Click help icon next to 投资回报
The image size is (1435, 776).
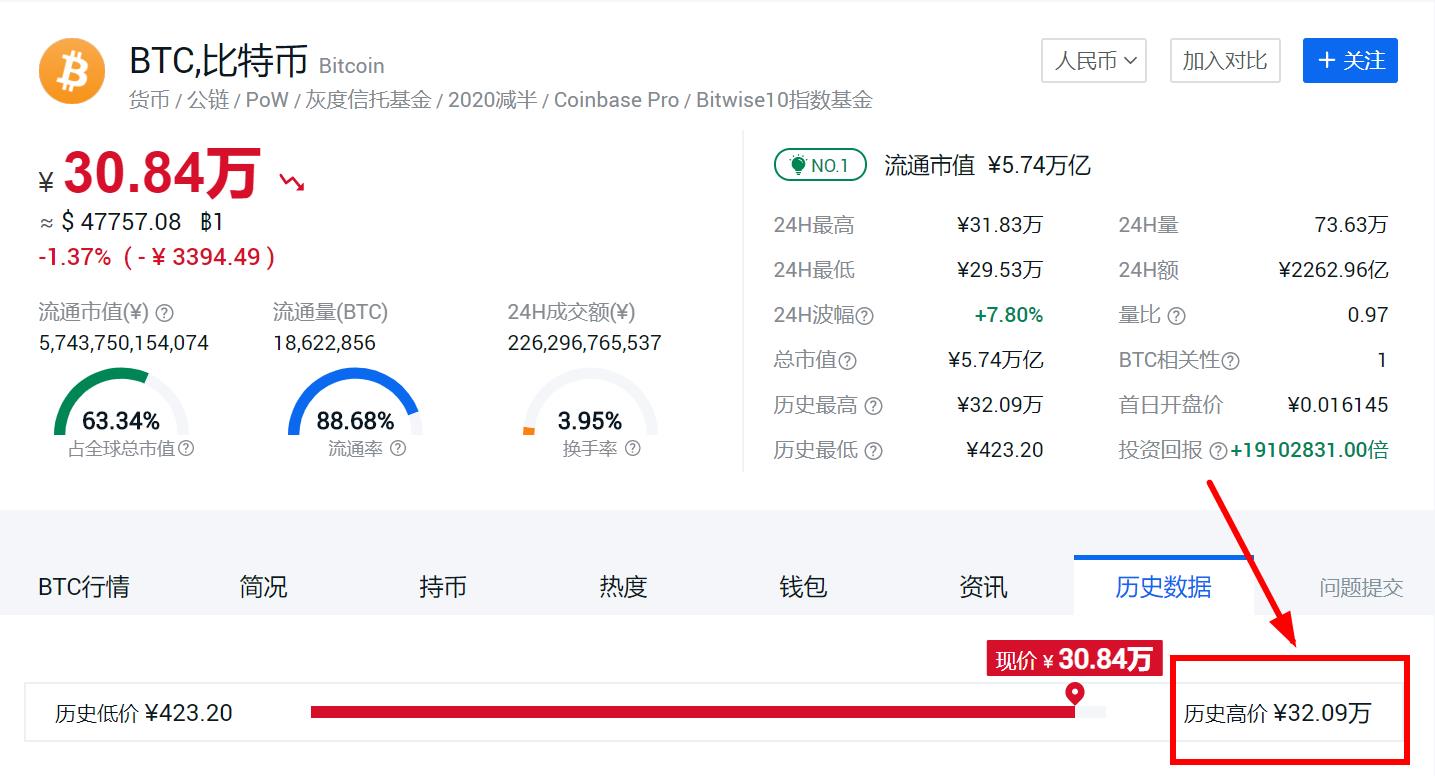(1218, 451)
